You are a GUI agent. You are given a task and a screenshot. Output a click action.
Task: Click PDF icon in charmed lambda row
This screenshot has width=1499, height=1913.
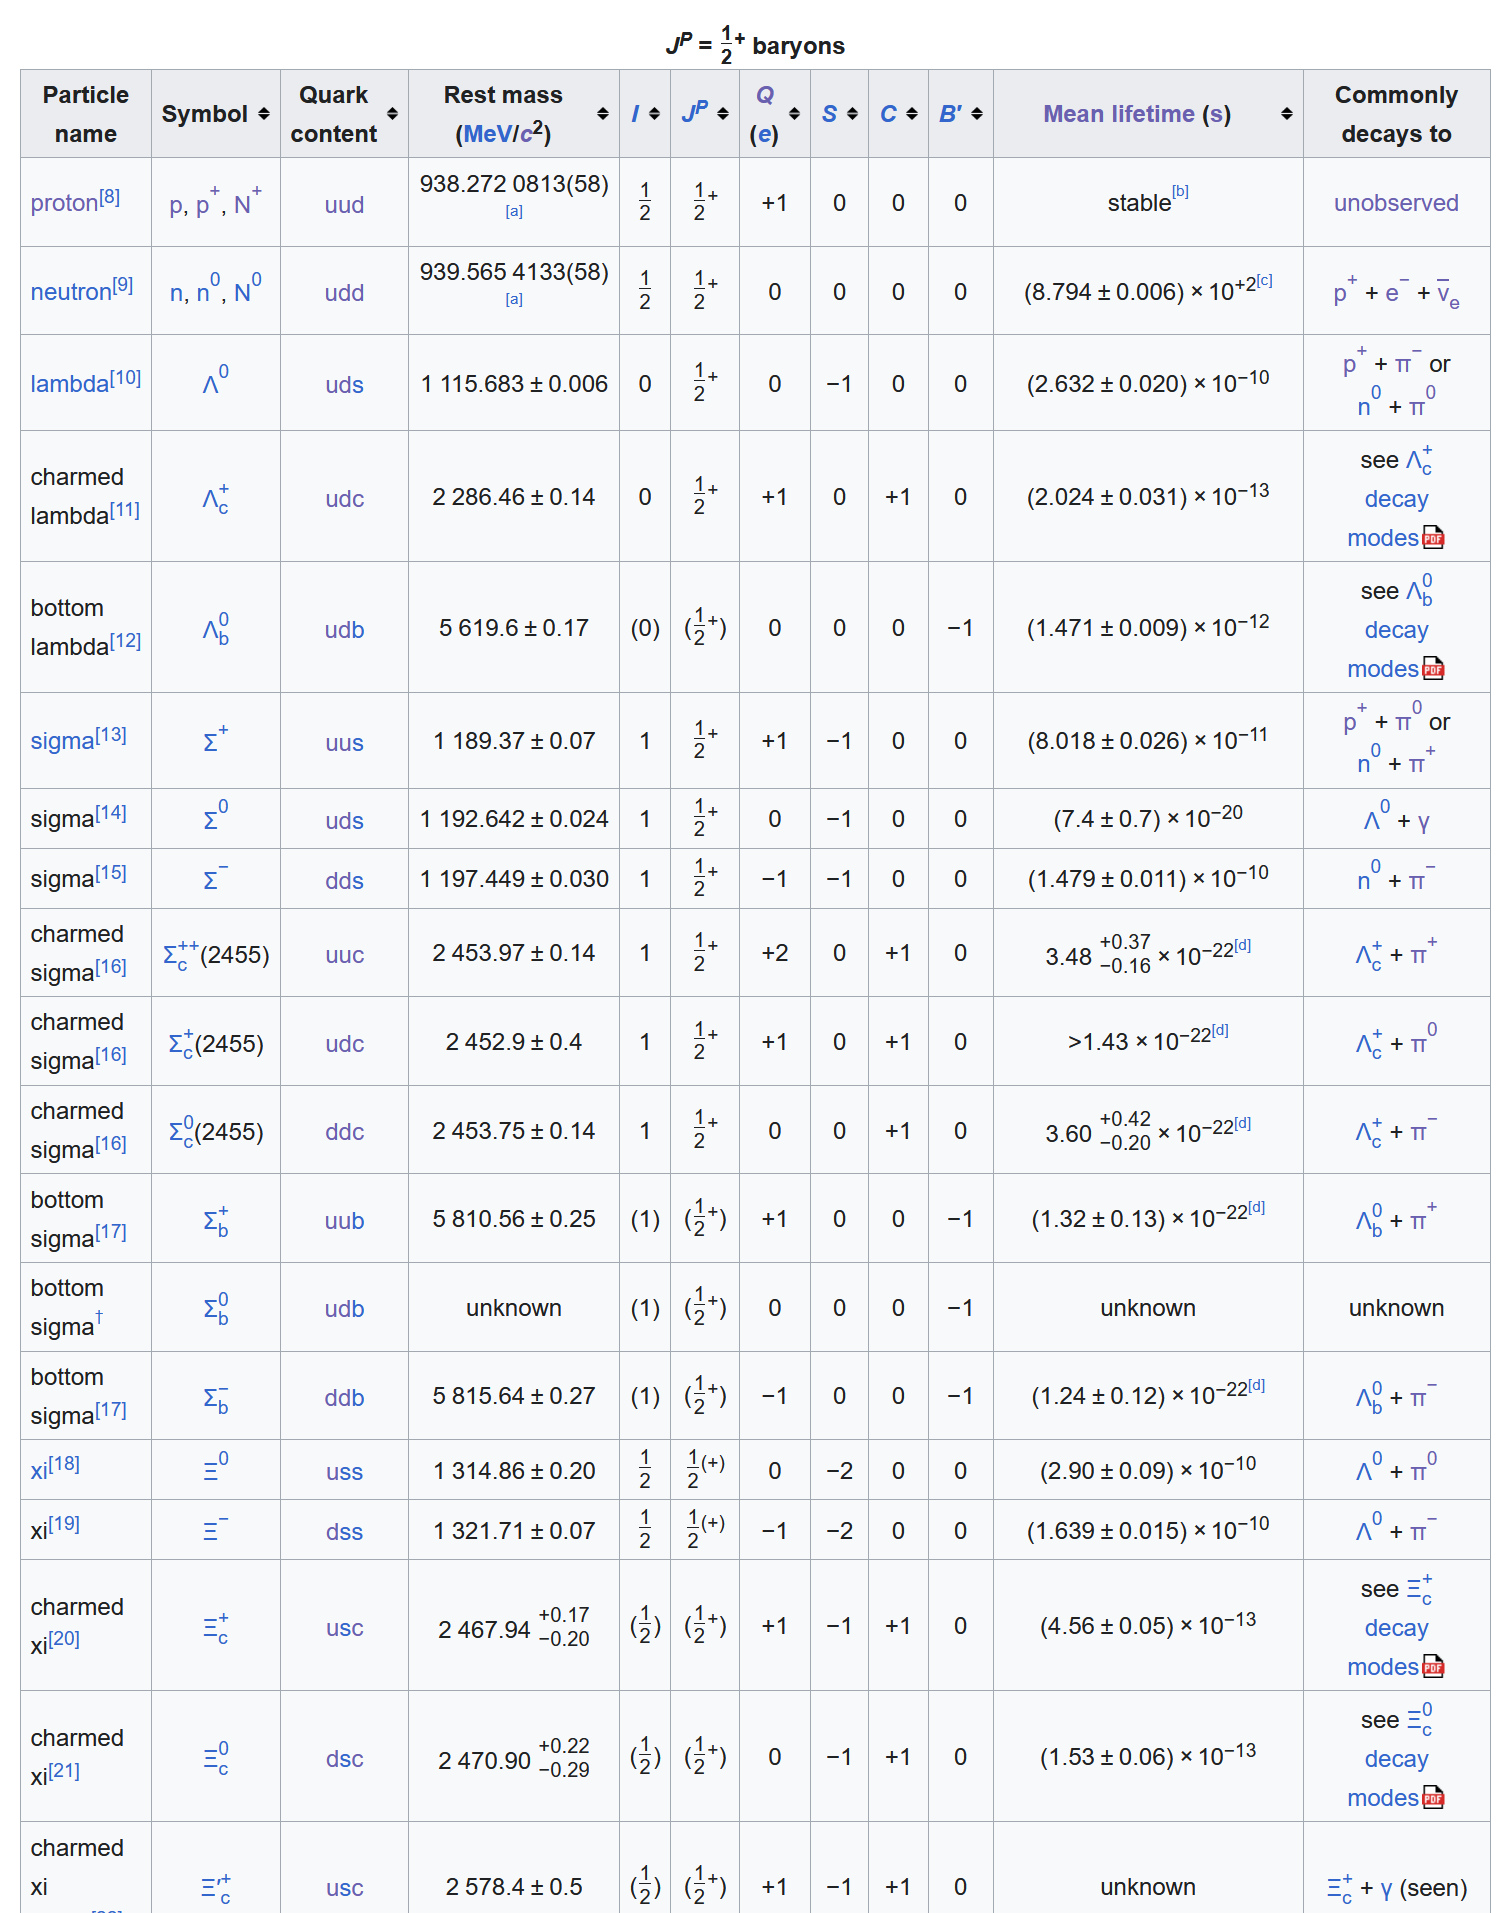click(1433, 538)
